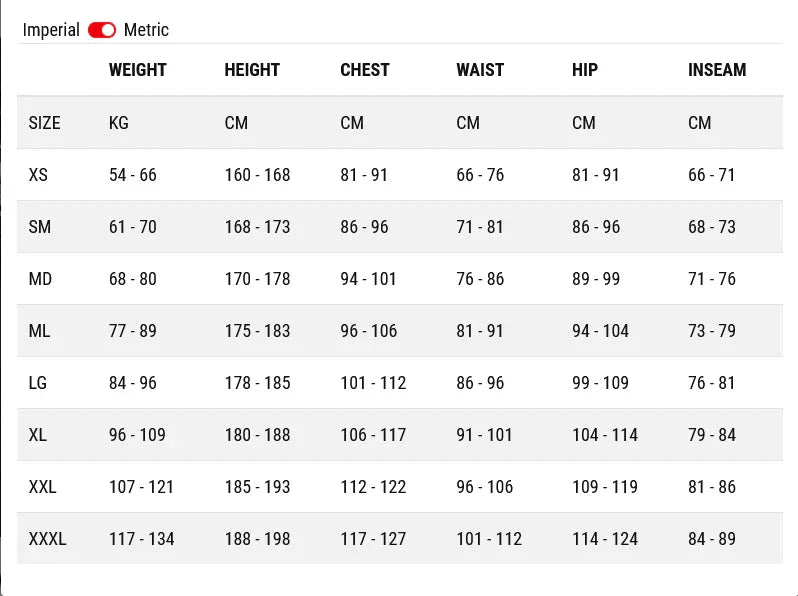Click the XXL size row label

43,487
